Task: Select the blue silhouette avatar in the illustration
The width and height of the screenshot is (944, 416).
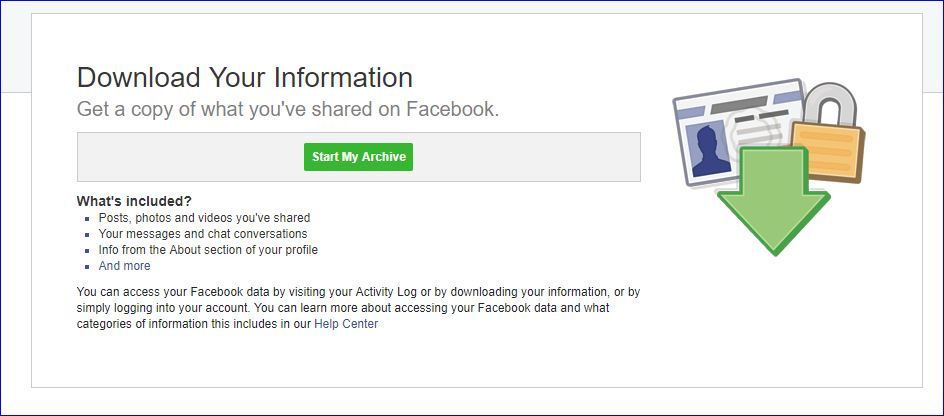Action: 709,151
